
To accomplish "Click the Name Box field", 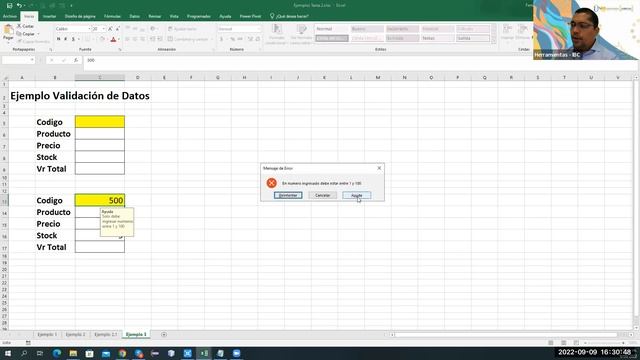I will [x=18, y=60].
